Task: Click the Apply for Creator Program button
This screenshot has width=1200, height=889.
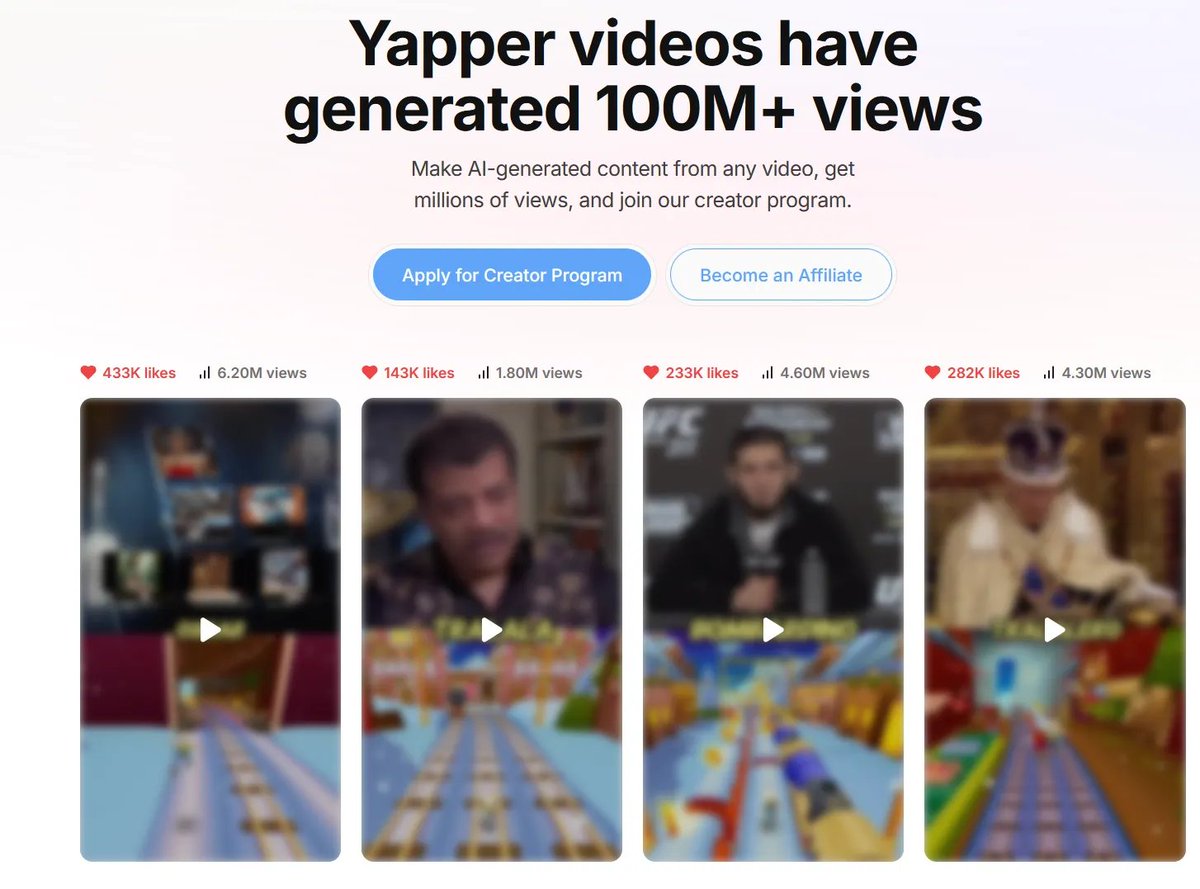Action: pyautogui.click(x=512, y=275)
